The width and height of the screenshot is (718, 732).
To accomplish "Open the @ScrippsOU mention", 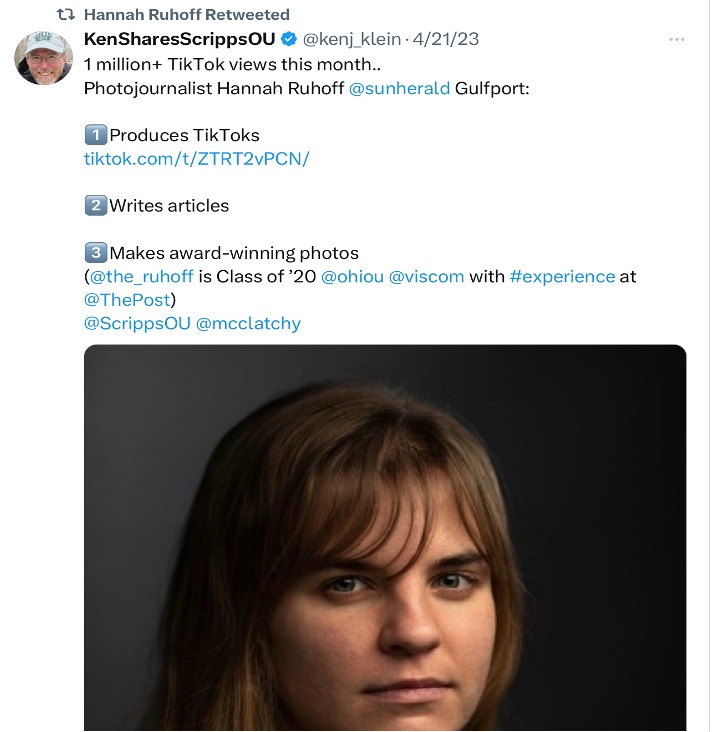I will (136, 323).
